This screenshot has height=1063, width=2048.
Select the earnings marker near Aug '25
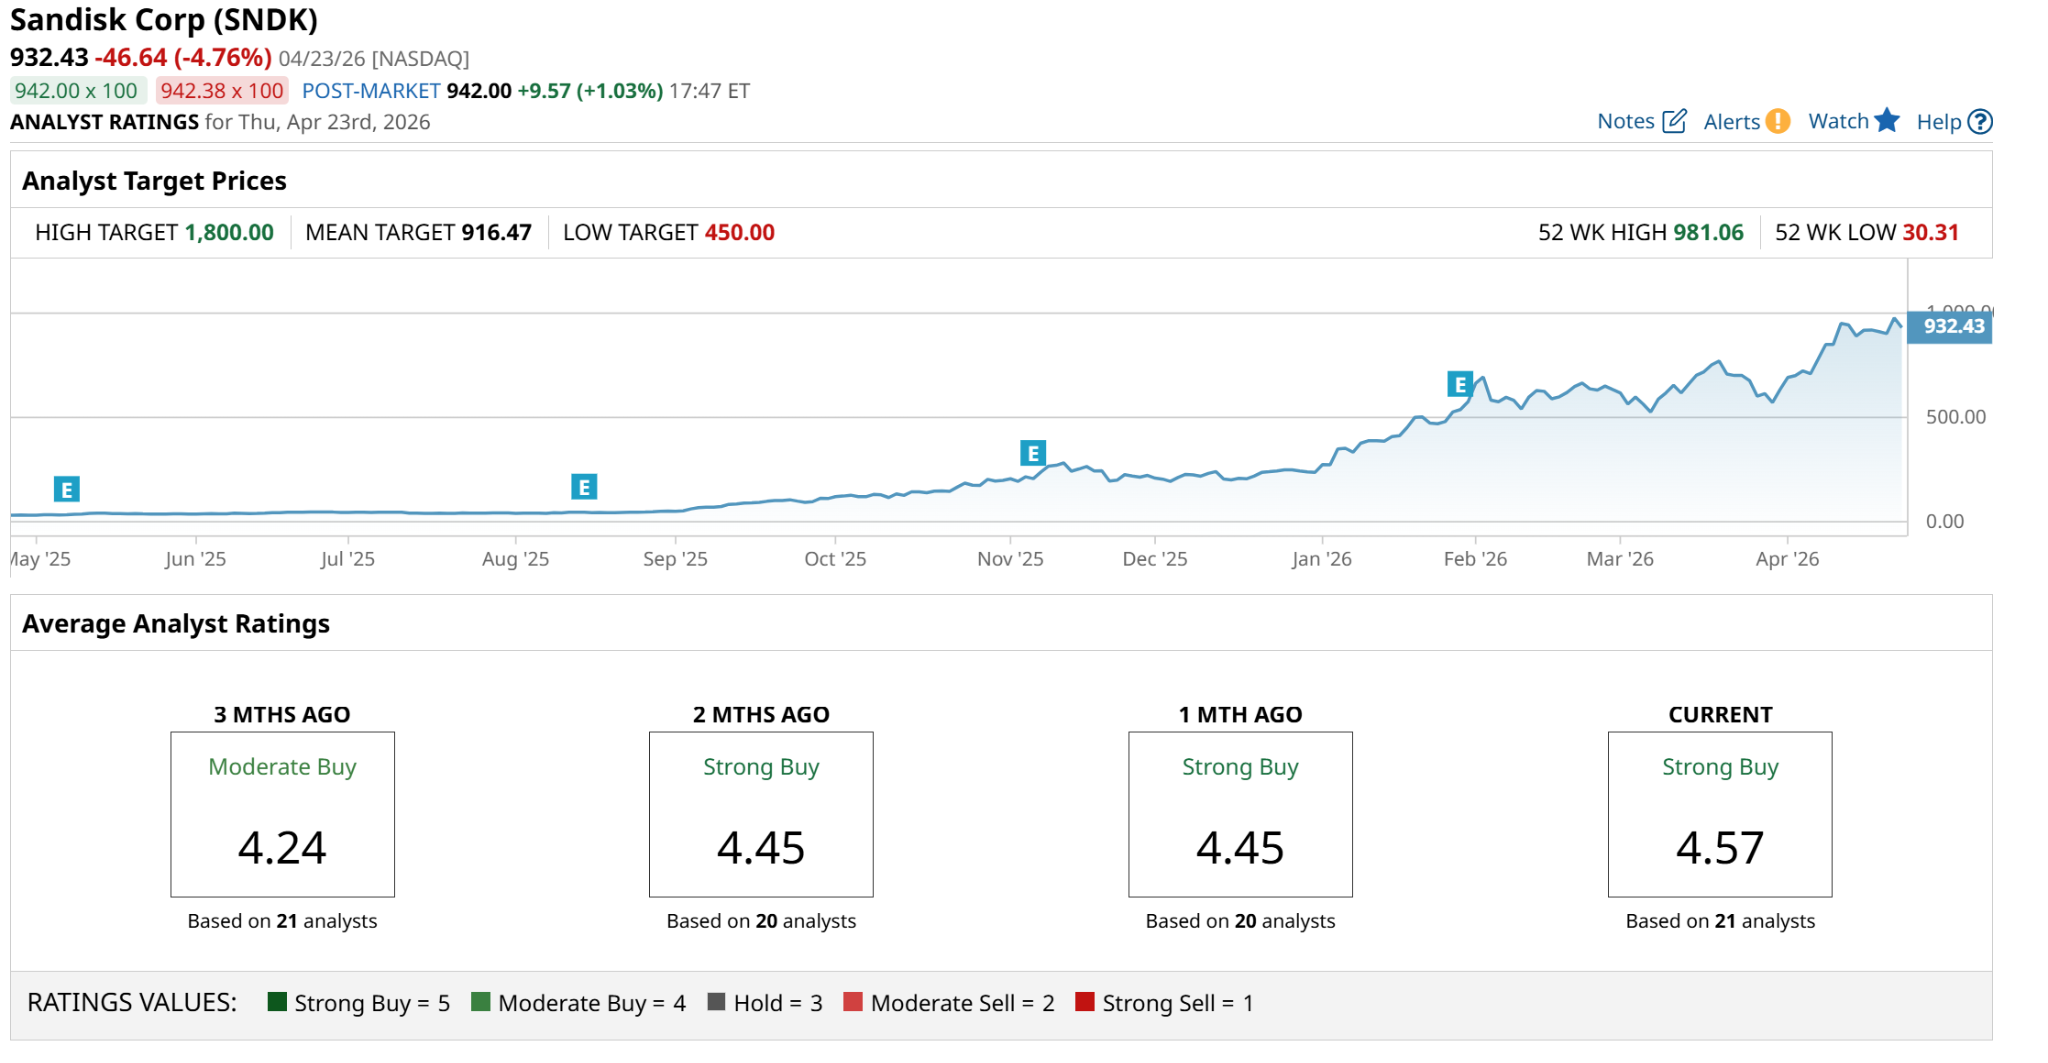[584, 487]
